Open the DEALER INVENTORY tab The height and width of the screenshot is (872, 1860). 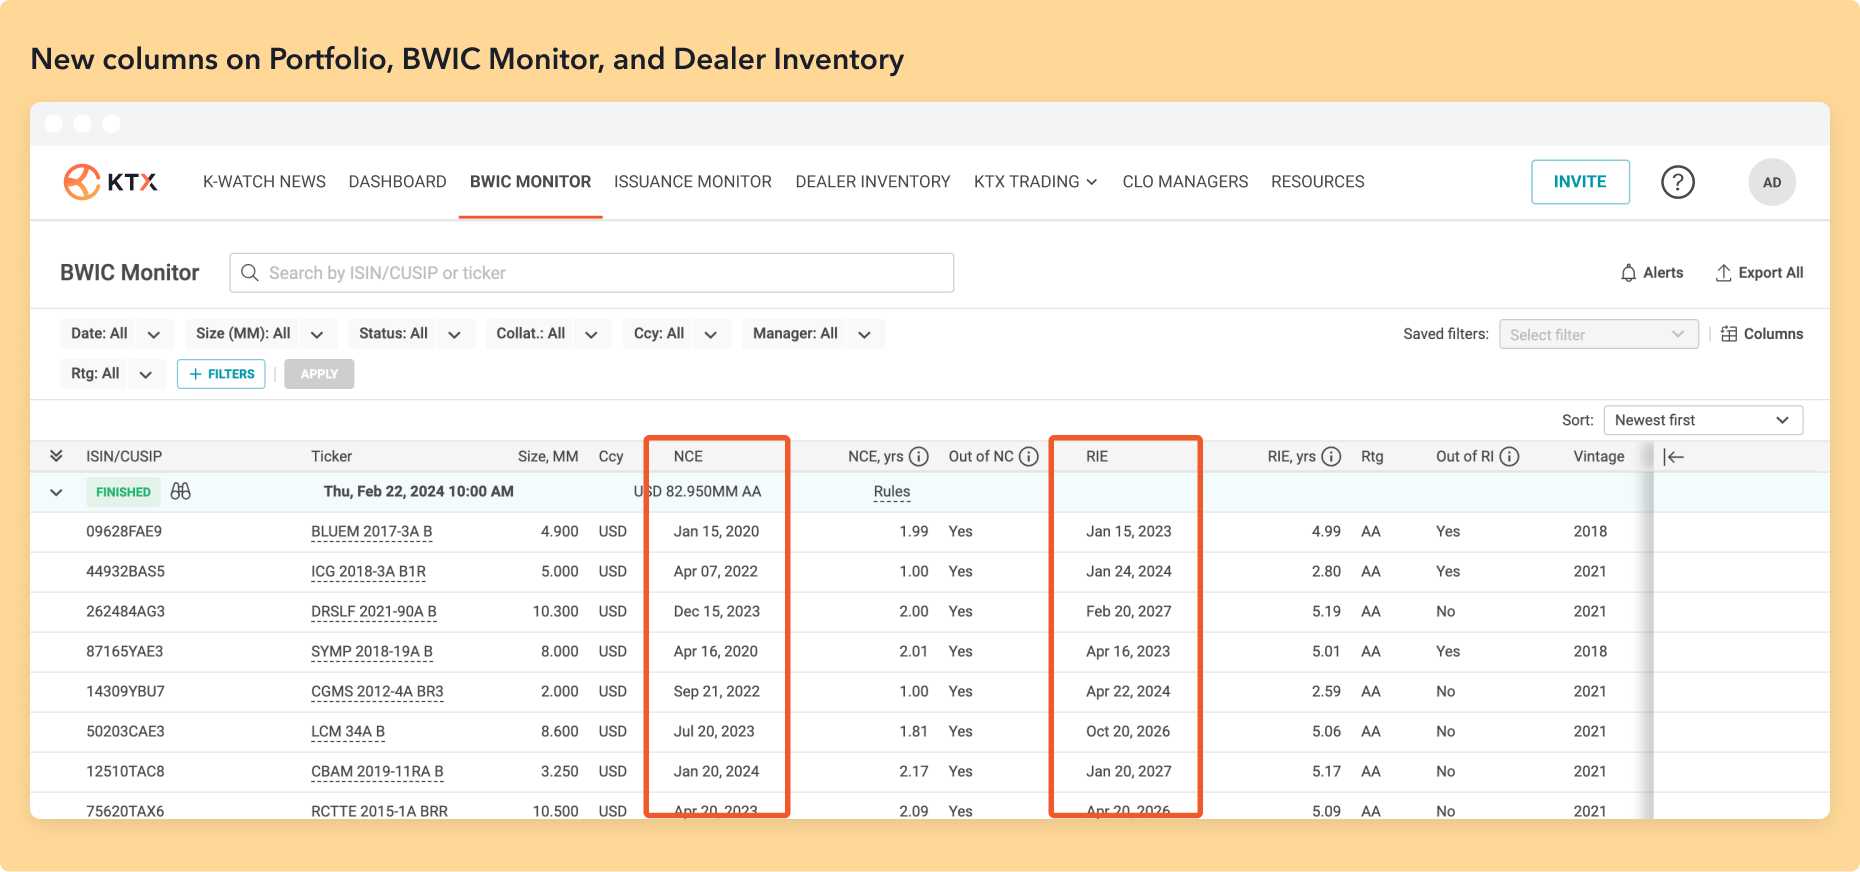coord(873,182)
